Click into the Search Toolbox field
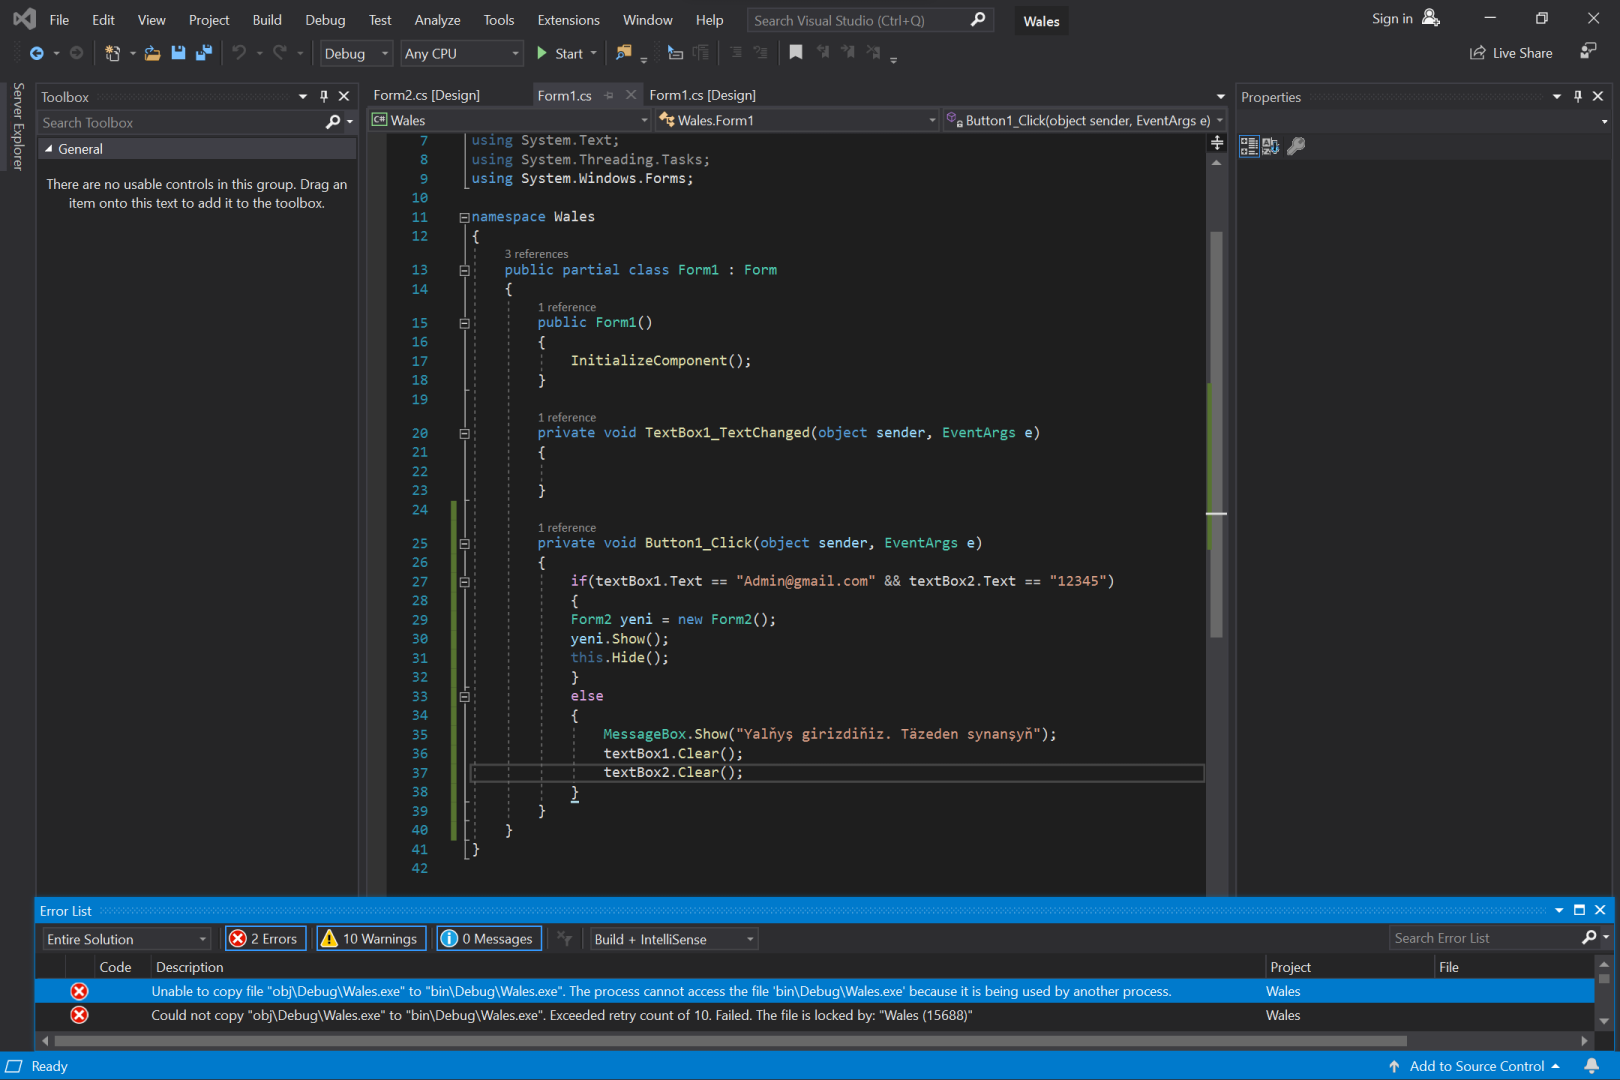The height and width of the screenshot is (1080, 1620). [x=180, y=122]
